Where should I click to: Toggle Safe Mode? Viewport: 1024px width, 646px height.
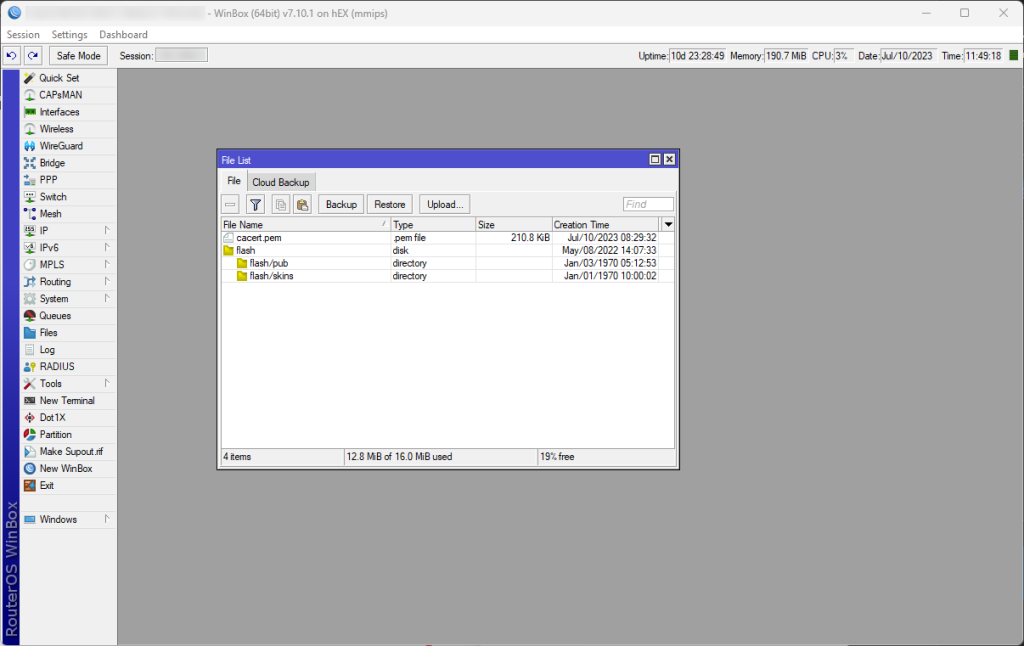78,56
